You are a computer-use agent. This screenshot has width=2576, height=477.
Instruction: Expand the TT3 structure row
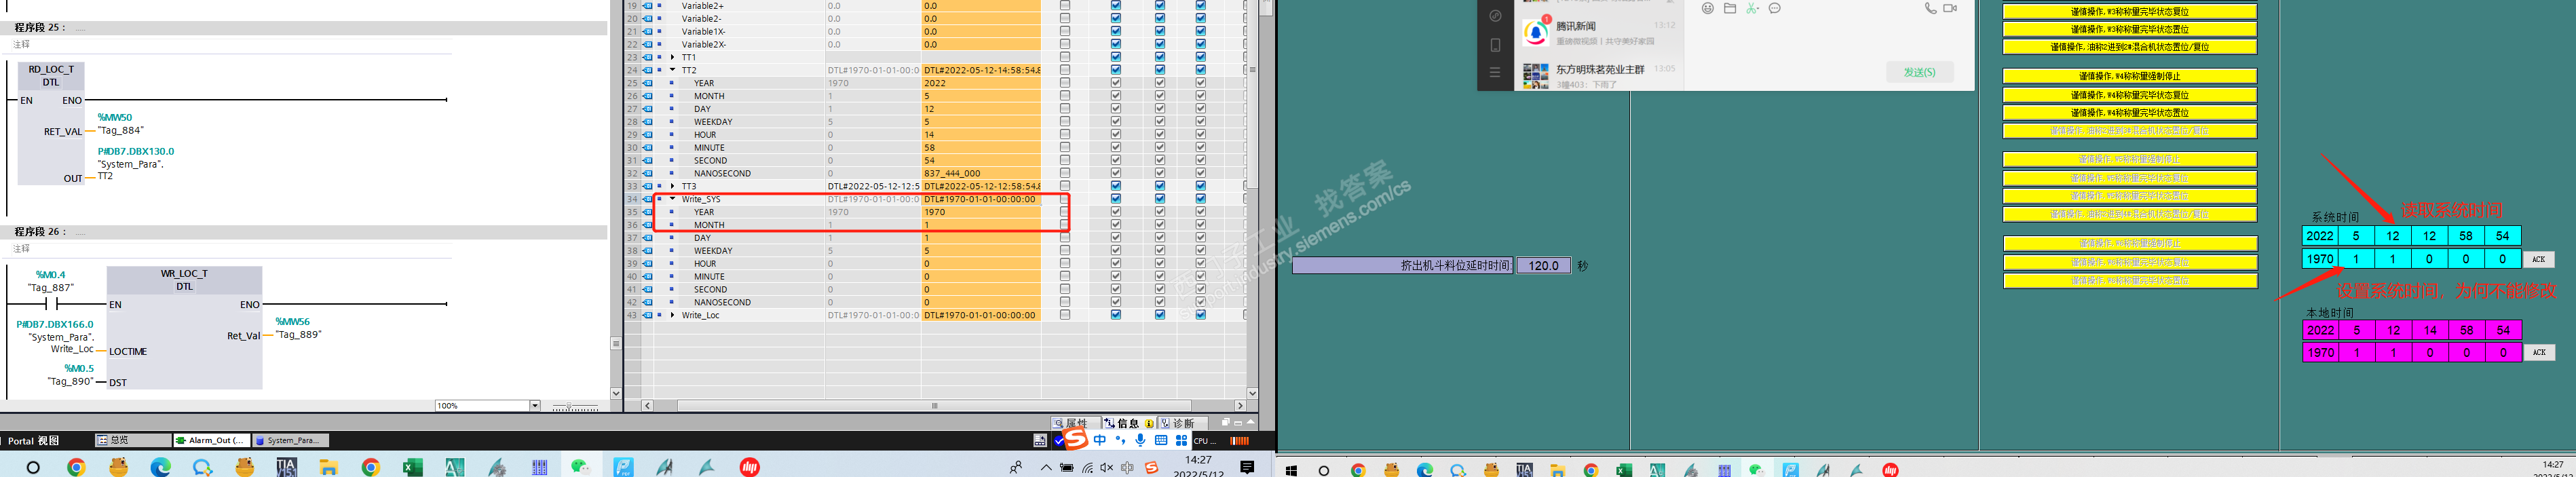point(673,186)
